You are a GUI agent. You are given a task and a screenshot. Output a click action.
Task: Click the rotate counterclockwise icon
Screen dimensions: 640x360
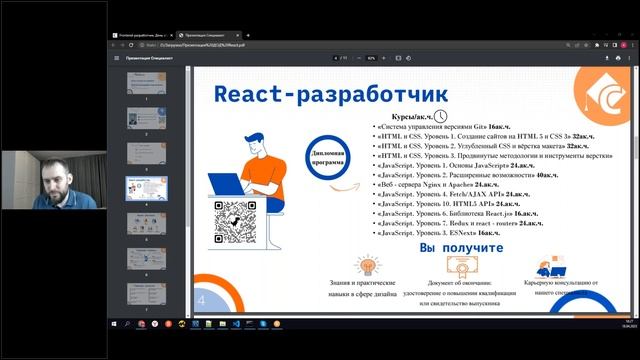(x=409, y=58)
